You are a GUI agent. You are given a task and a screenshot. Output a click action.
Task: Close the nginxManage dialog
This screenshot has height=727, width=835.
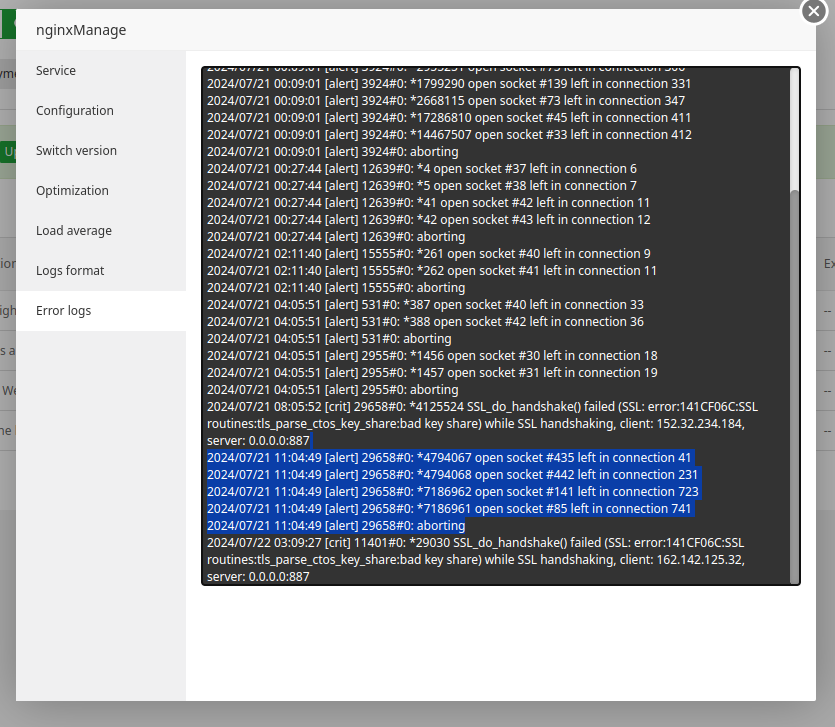pyautogui.click(x=814, y=11)
